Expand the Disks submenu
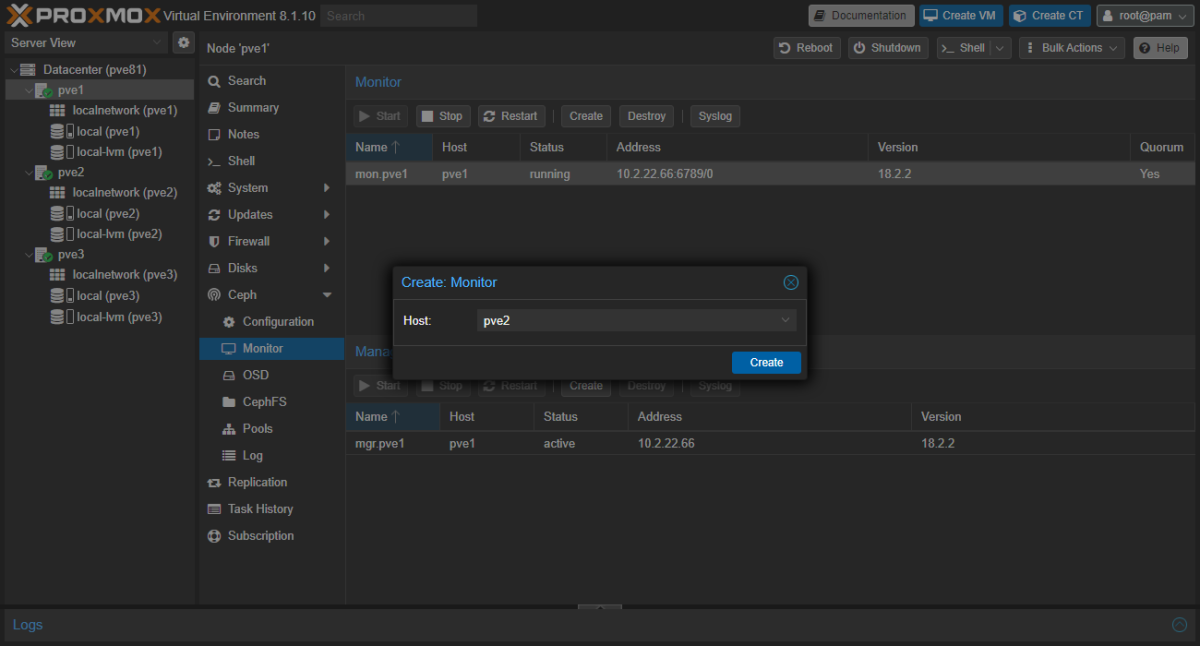This screenshot has width=1200, height=646. [x=326, y=268]
